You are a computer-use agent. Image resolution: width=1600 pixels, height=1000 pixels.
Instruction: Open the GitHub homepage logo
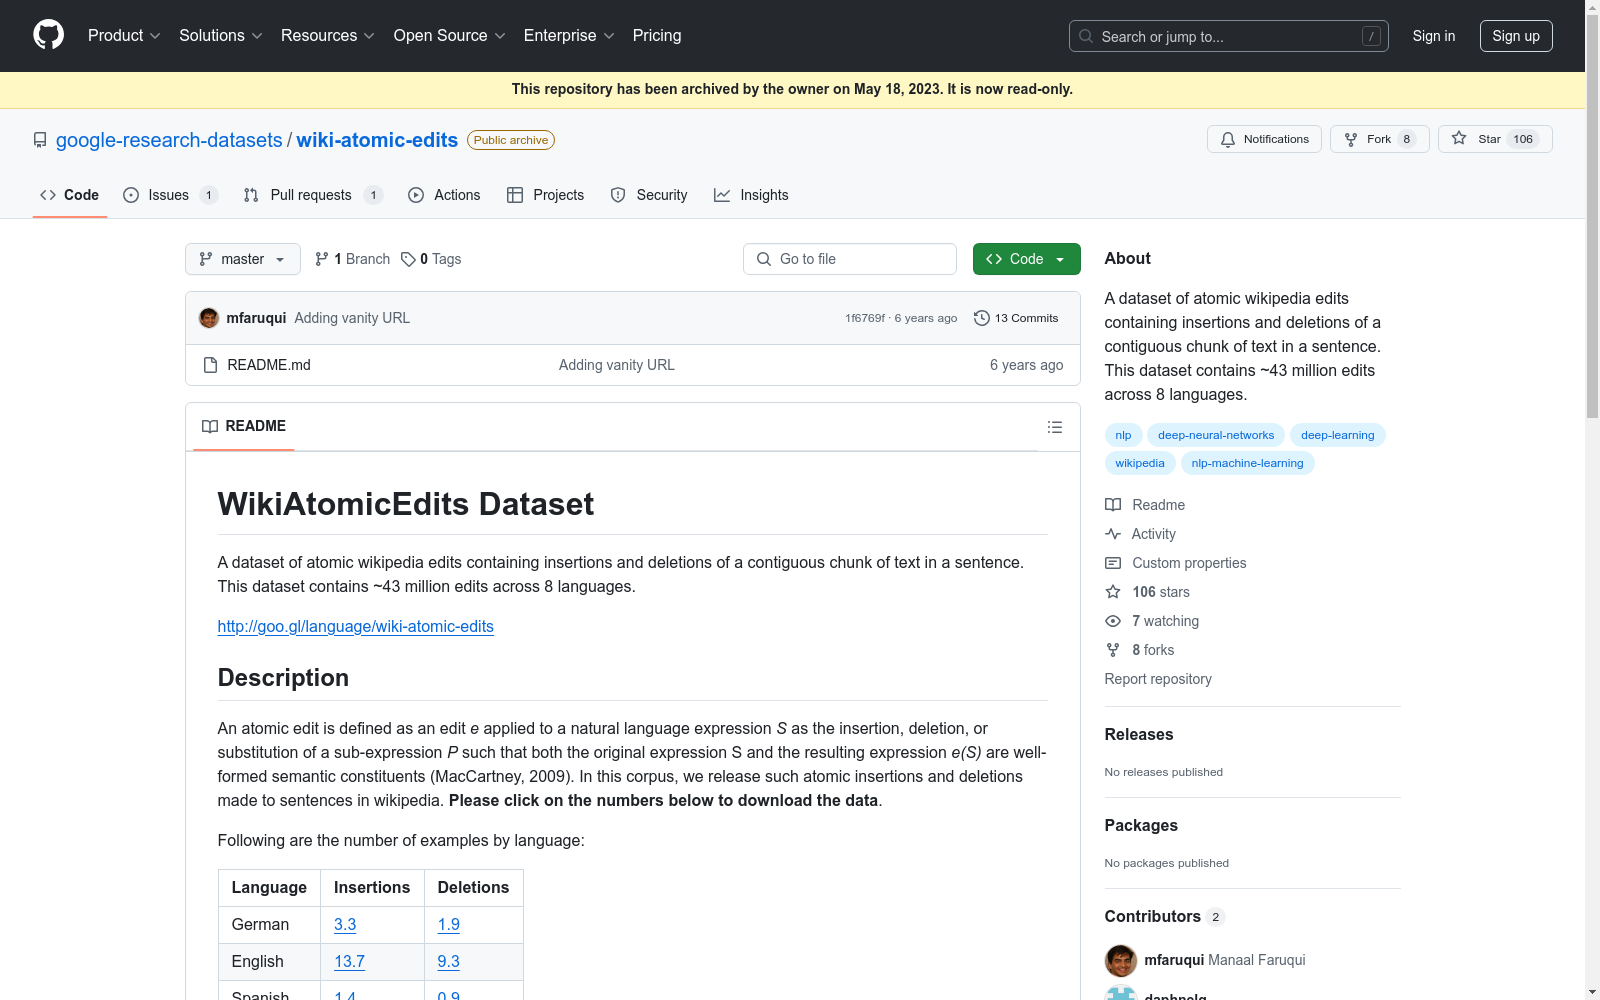tap(48, 35)
